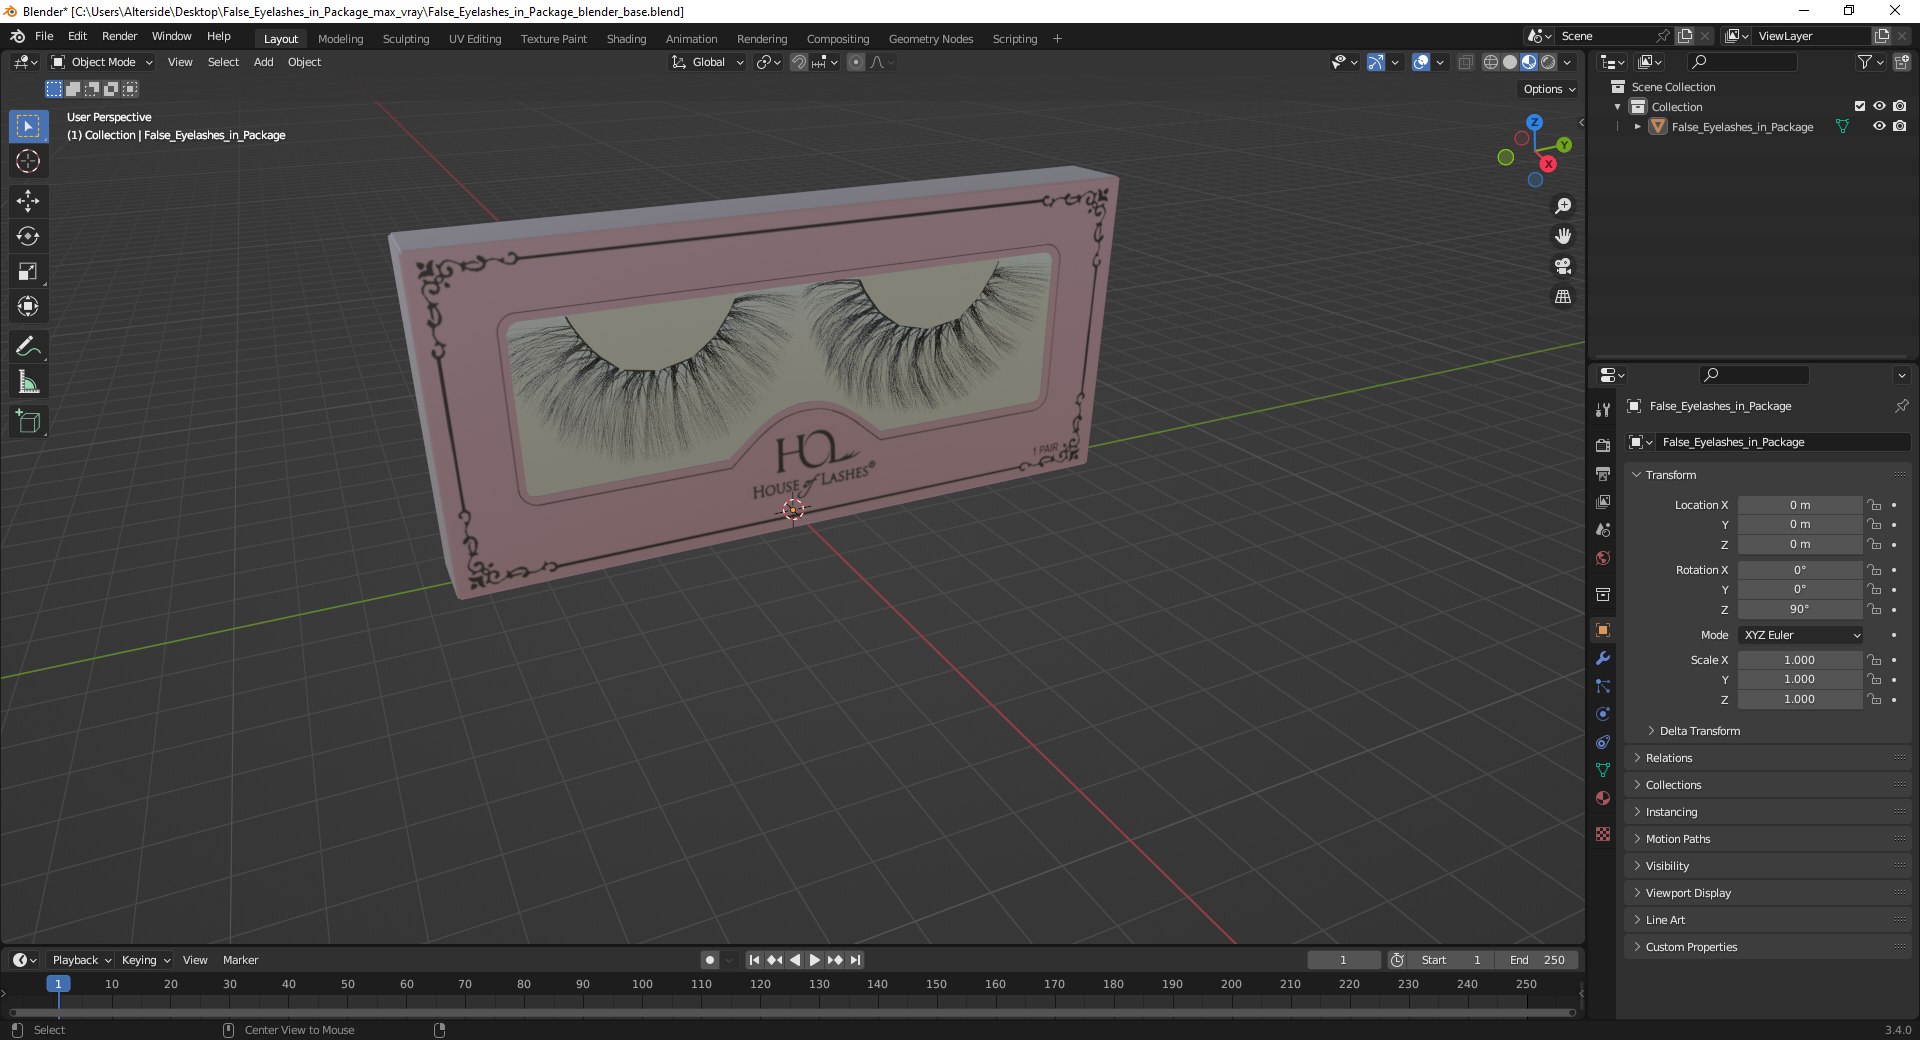Open Global transform orientation dropdown
The width and height of the screenshot is (1920, 1040).
coord(708,62)
